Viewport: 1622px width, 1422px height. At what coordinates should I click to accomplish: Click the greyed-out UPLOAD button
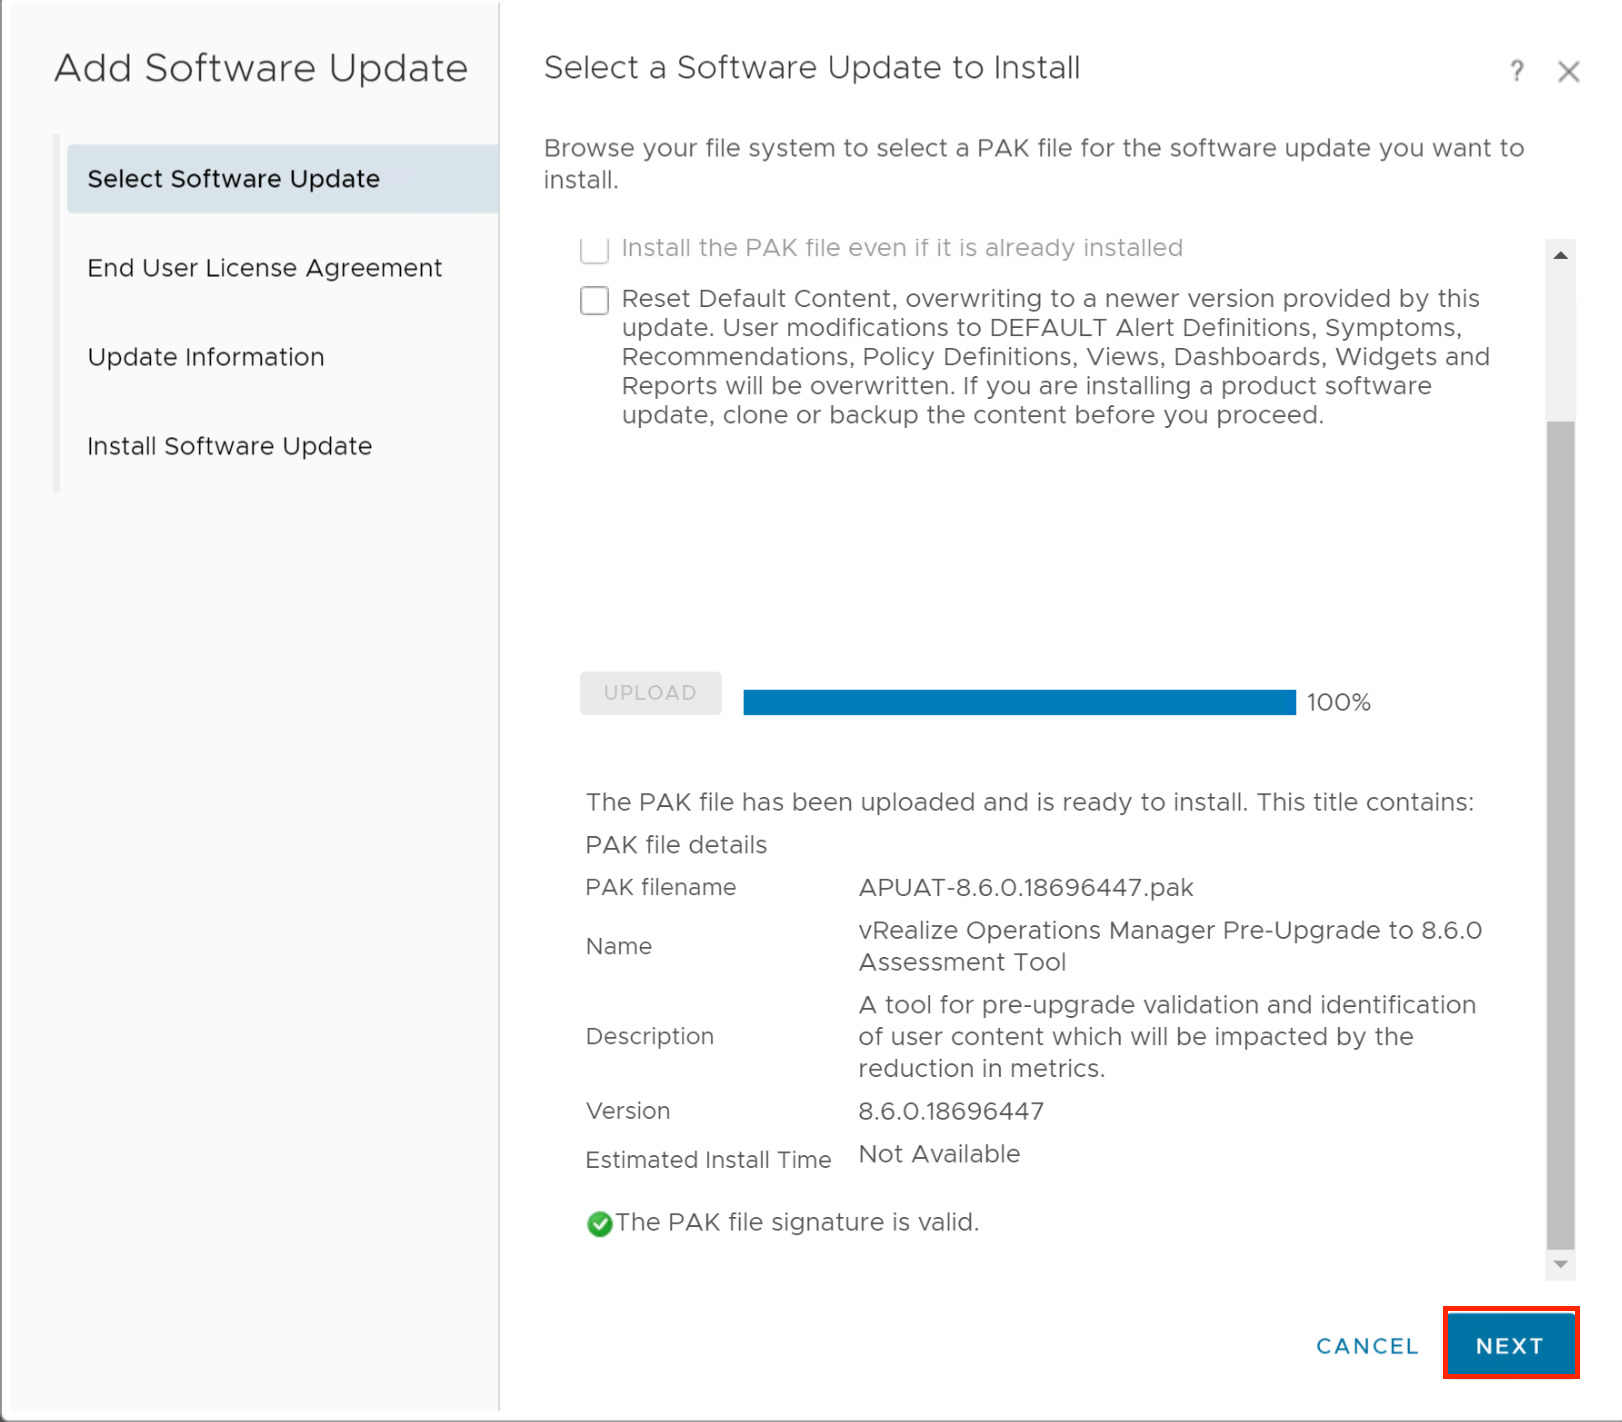pos(650,693)
